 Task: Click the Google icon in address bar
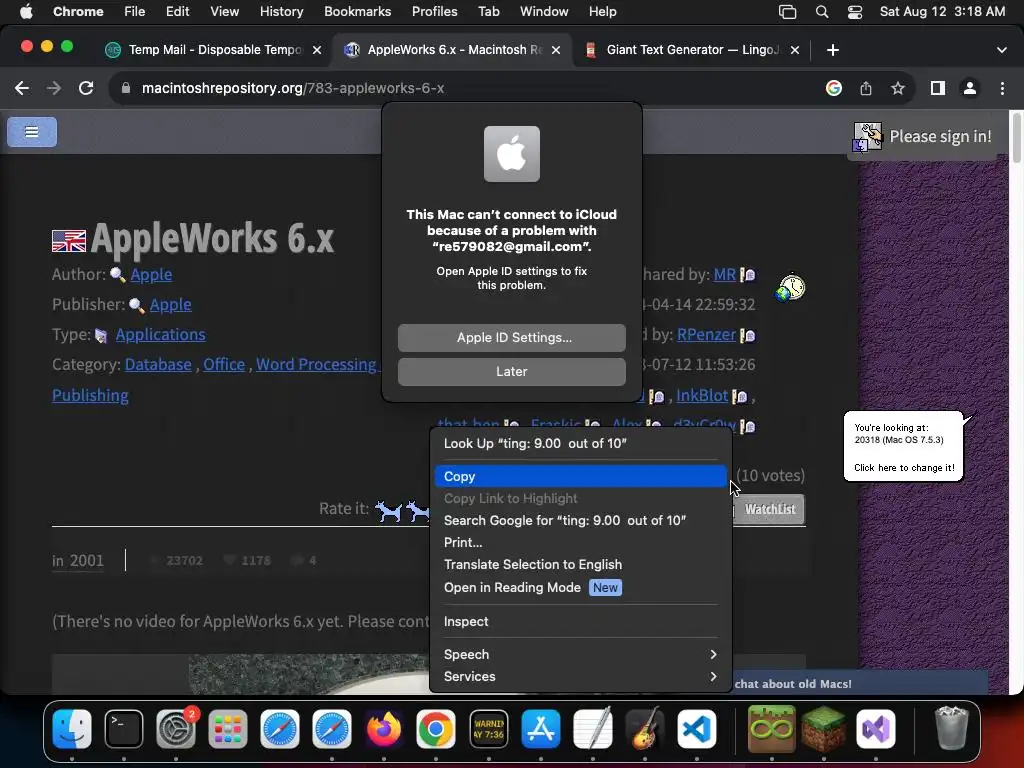click(x=834, y=88)
